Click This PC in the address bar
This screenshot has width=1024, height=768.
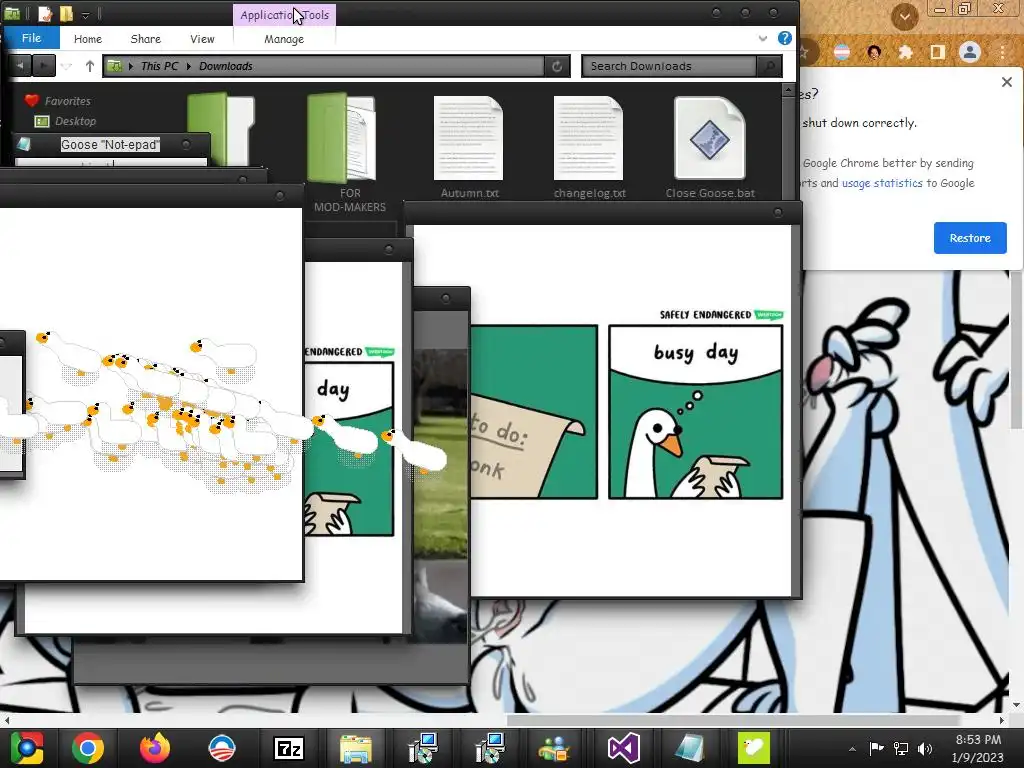pyautogui.click(x=159, y=66)
